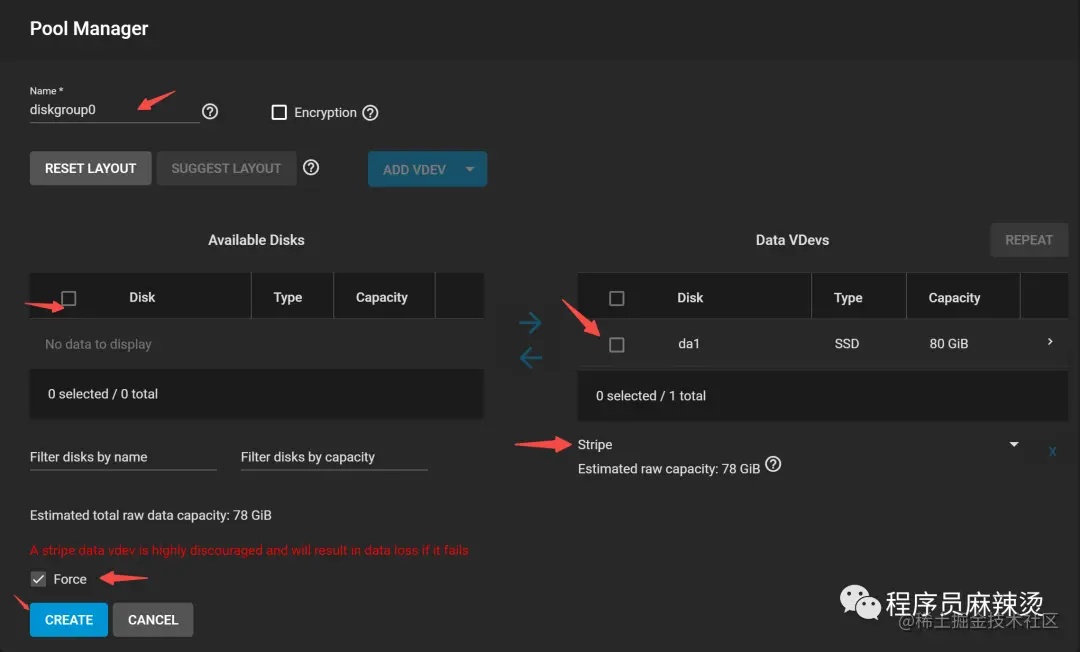Focus the pool Name input field

[x=114, y=110]
